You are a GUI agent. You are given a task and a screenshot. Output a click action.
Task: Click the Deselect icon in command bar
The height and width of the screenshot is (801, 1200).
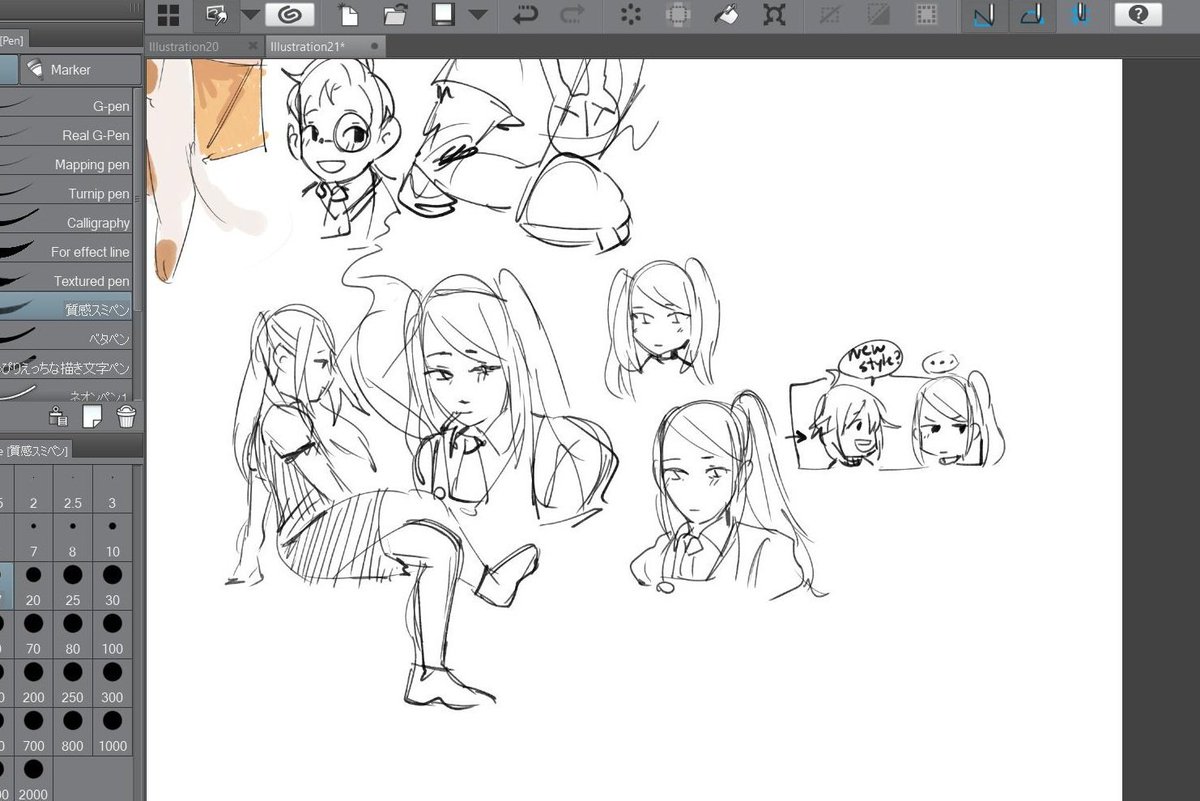(830, 15)
